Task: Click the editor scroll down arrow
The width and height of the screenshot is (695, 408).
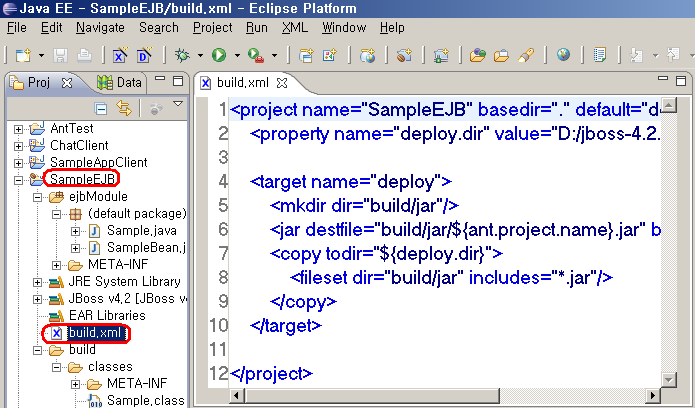Action: (x=668, y=379)
